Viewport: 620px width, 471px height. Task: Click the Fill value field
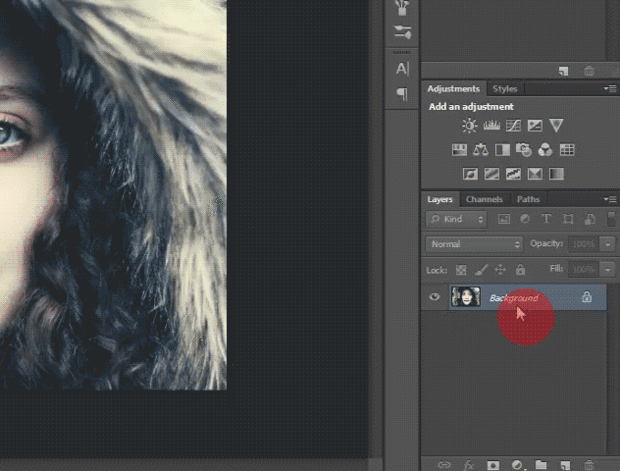pos(584,270)
